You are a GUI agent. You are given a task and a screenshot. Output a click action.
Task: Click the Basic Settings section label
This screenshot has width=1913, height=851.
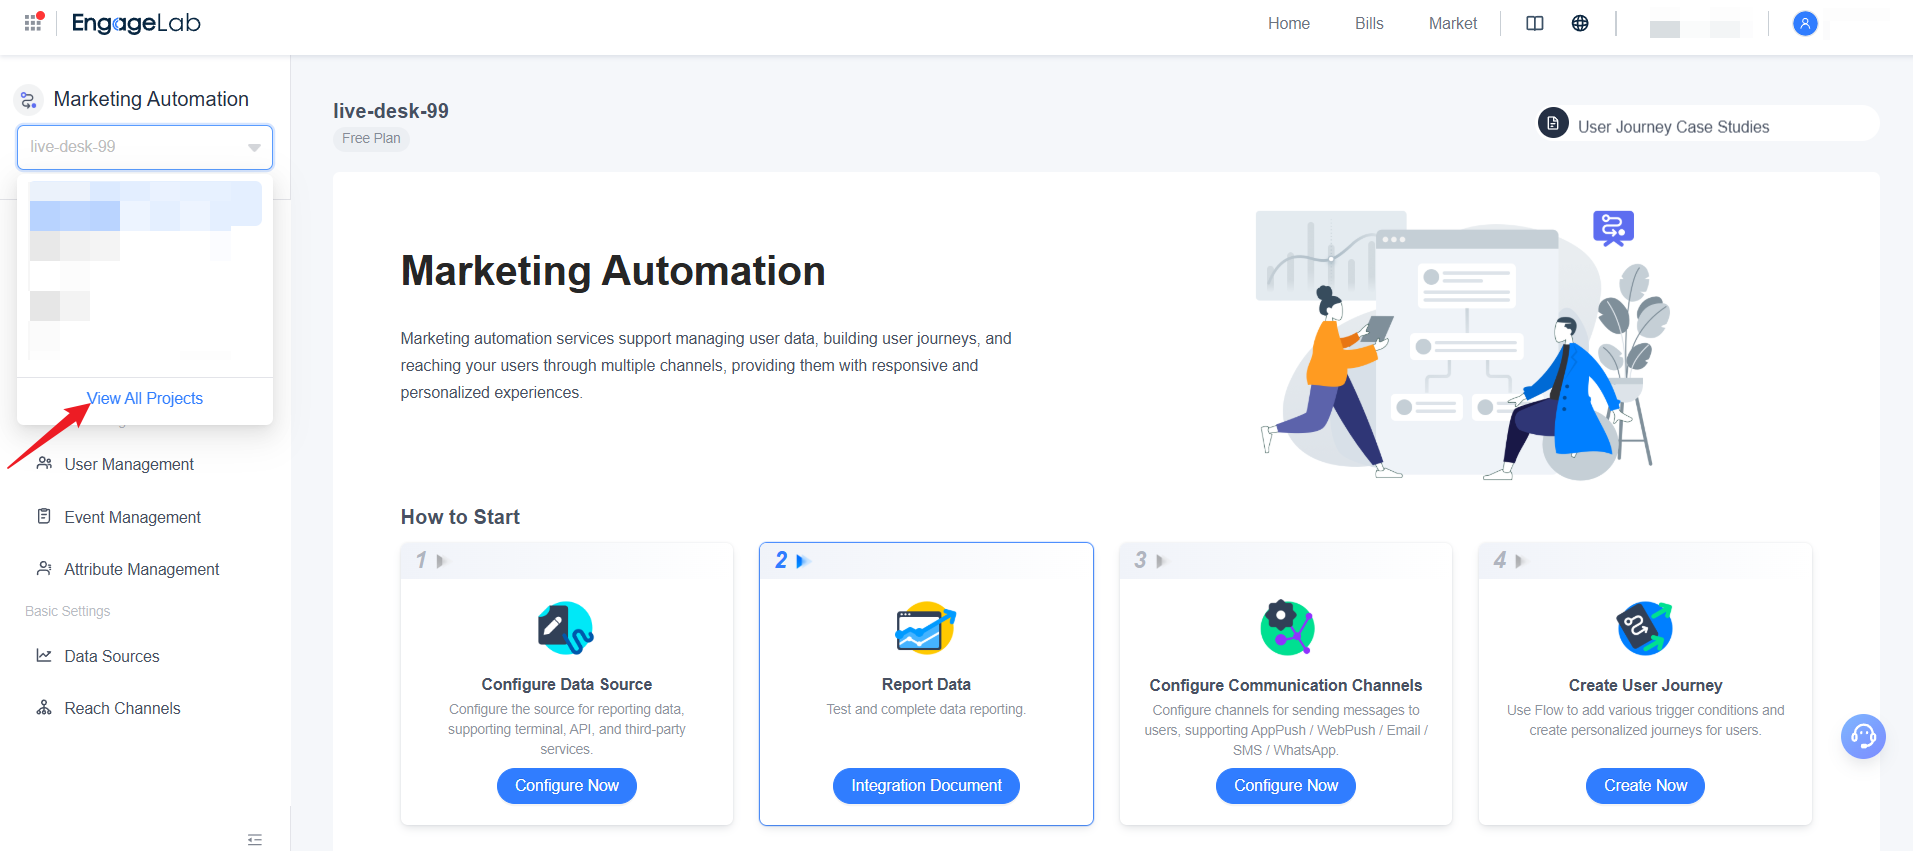(68, 611)
